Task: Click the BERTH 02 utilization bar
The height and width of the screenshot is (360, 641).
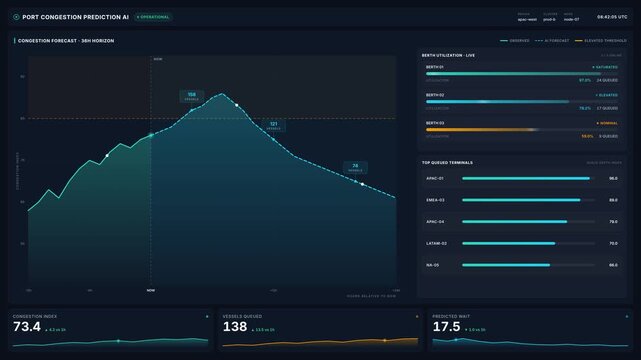Action: [522, 102]
